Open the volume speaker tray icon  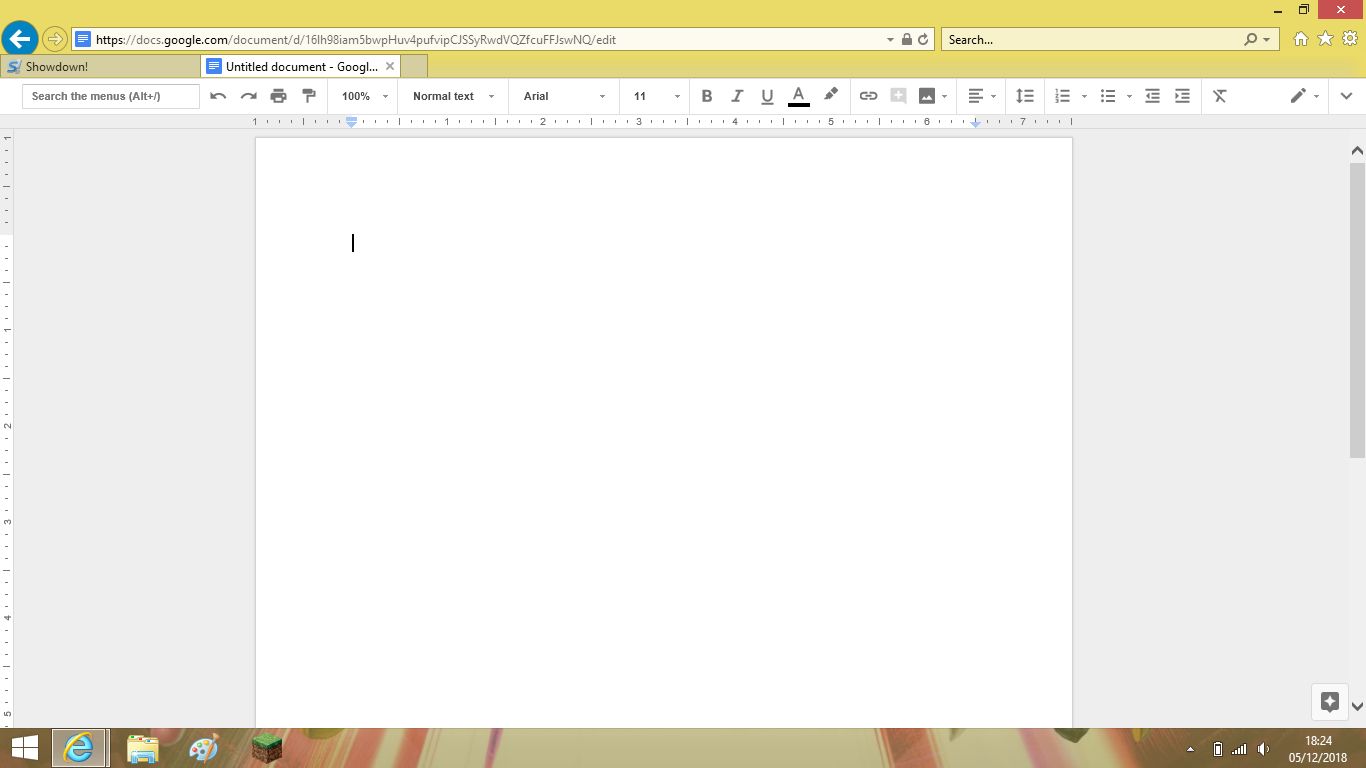tap(1263, 749)
